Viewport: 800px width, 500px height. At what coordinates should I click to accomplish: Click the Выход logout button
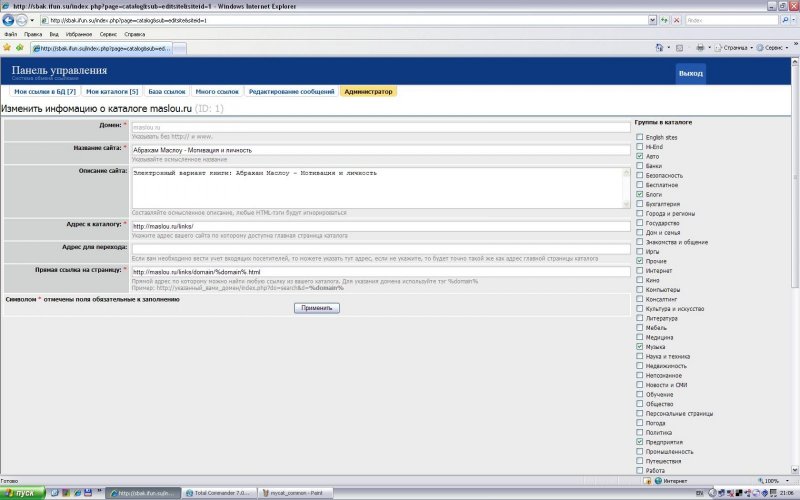point(690,74)
